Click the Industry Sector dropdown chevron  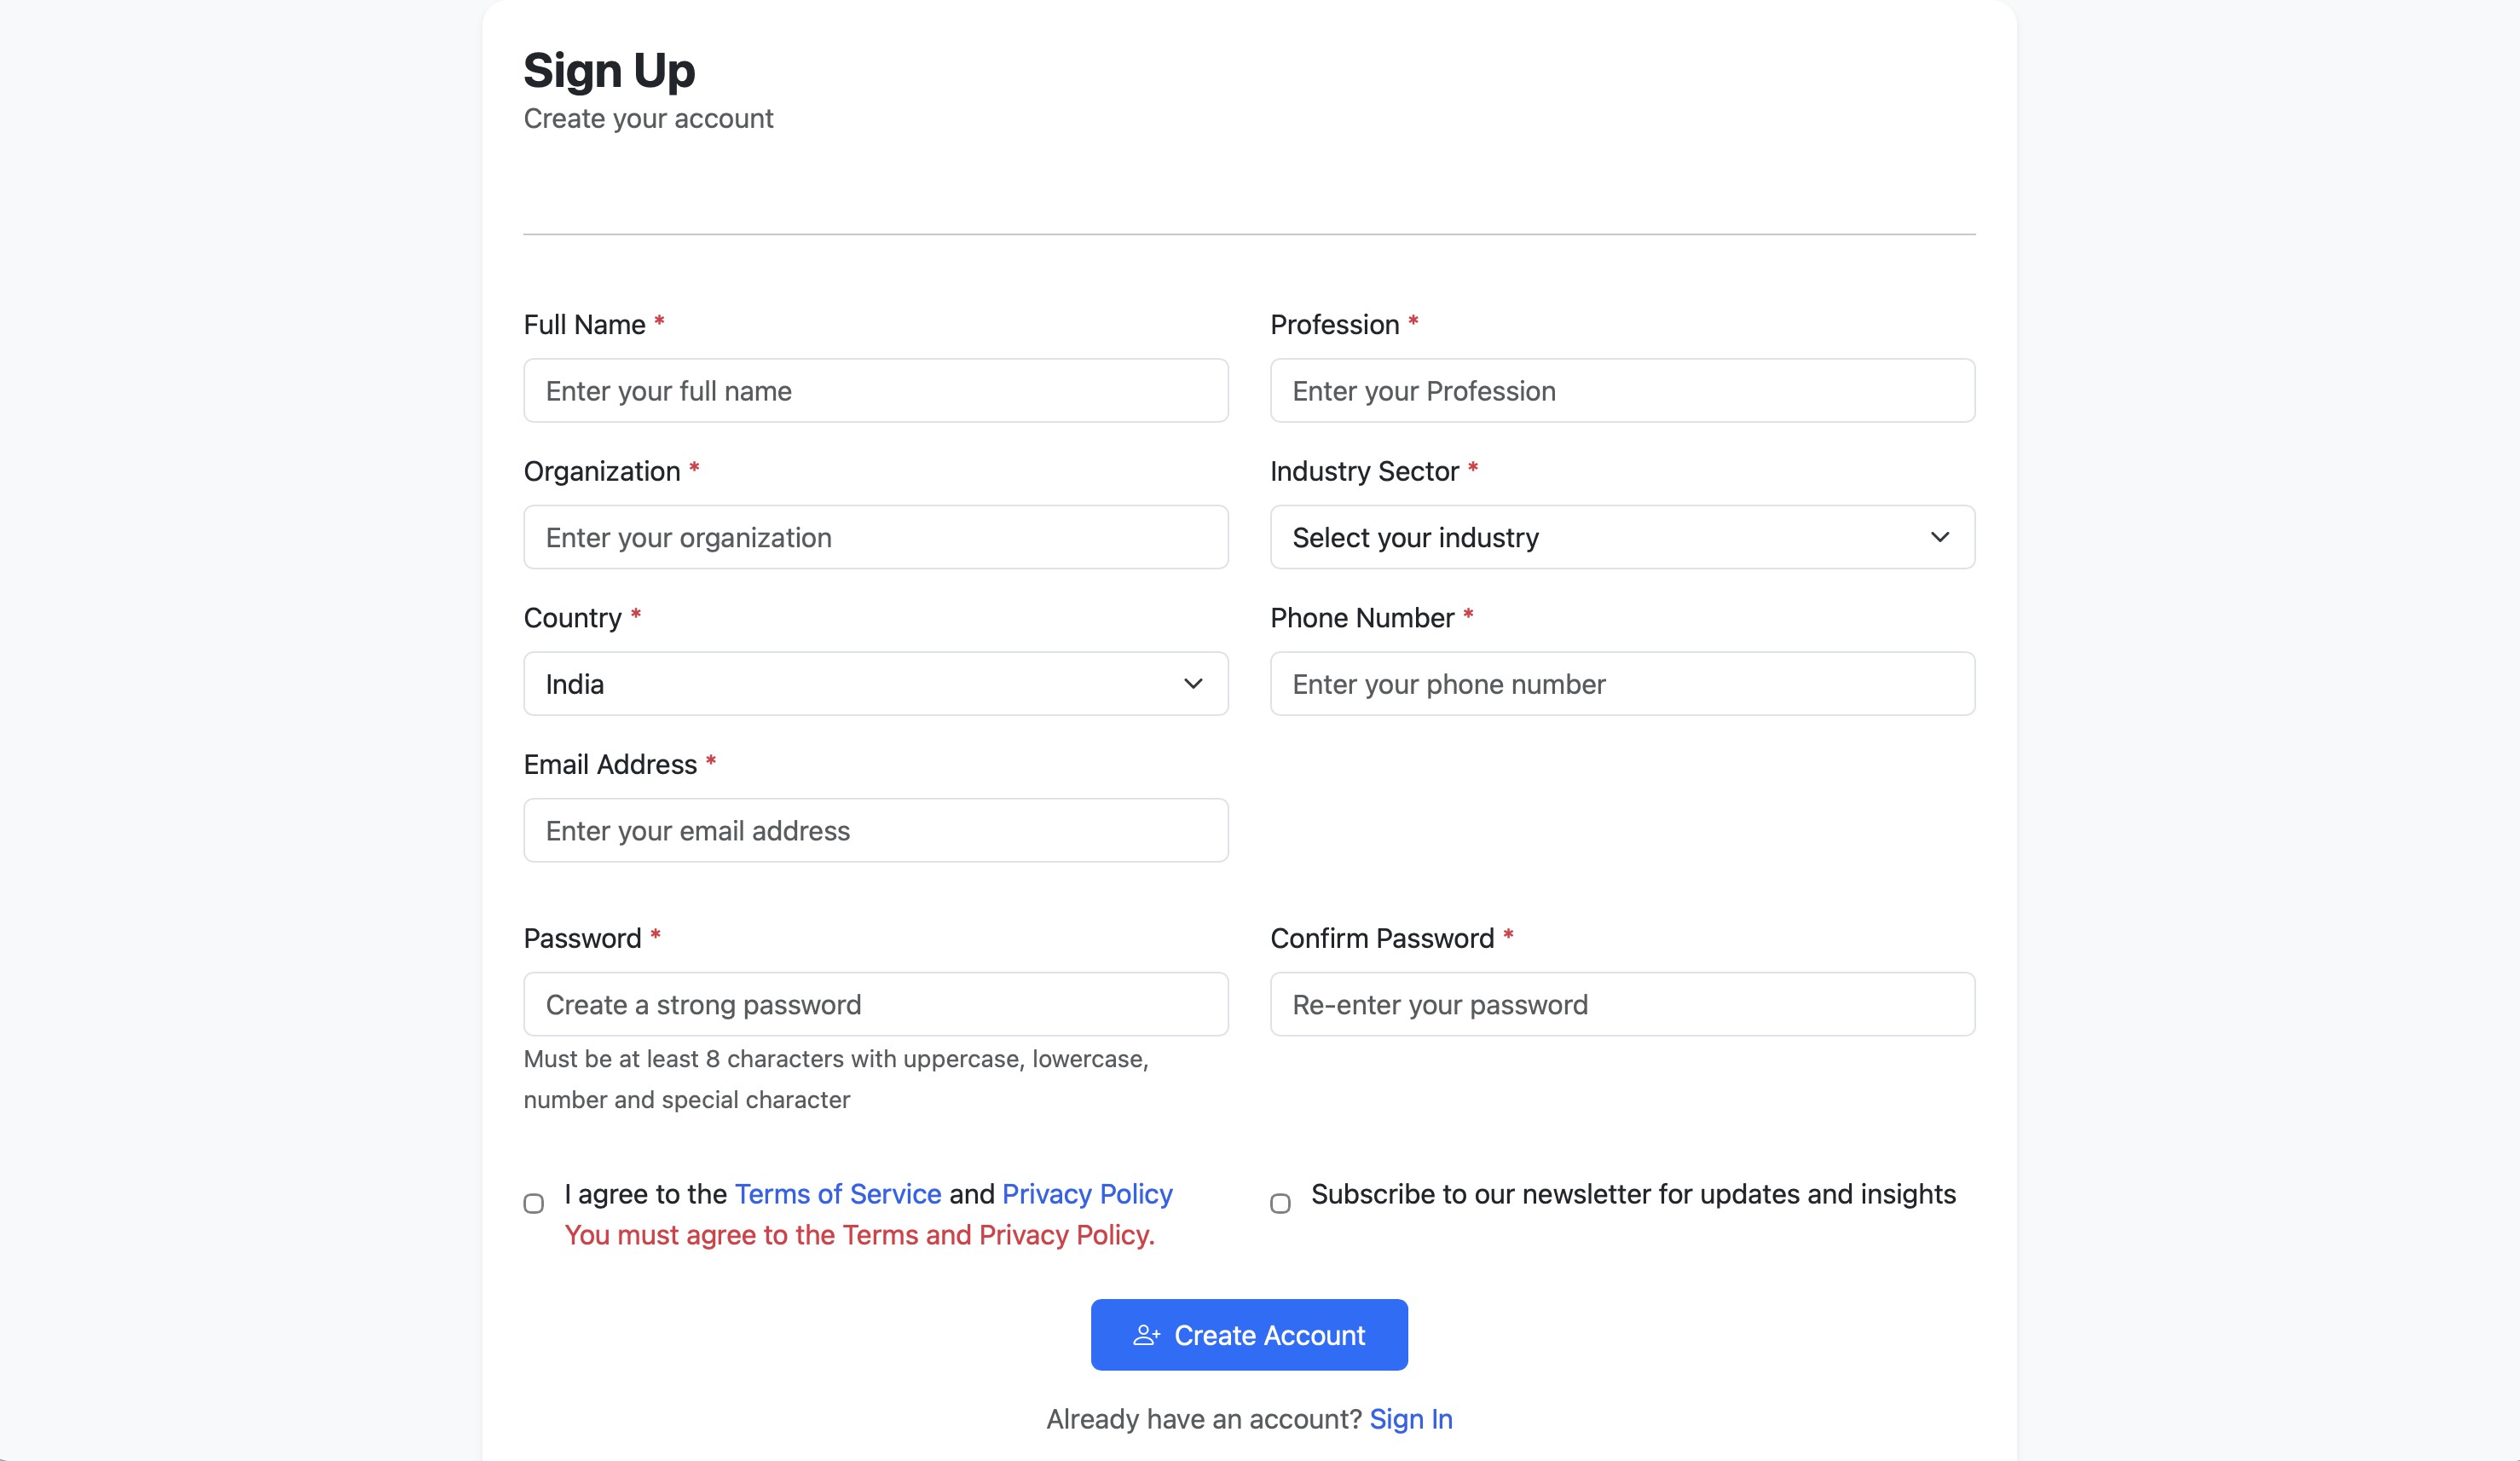pyautogui.click(x=1940, y=537)
